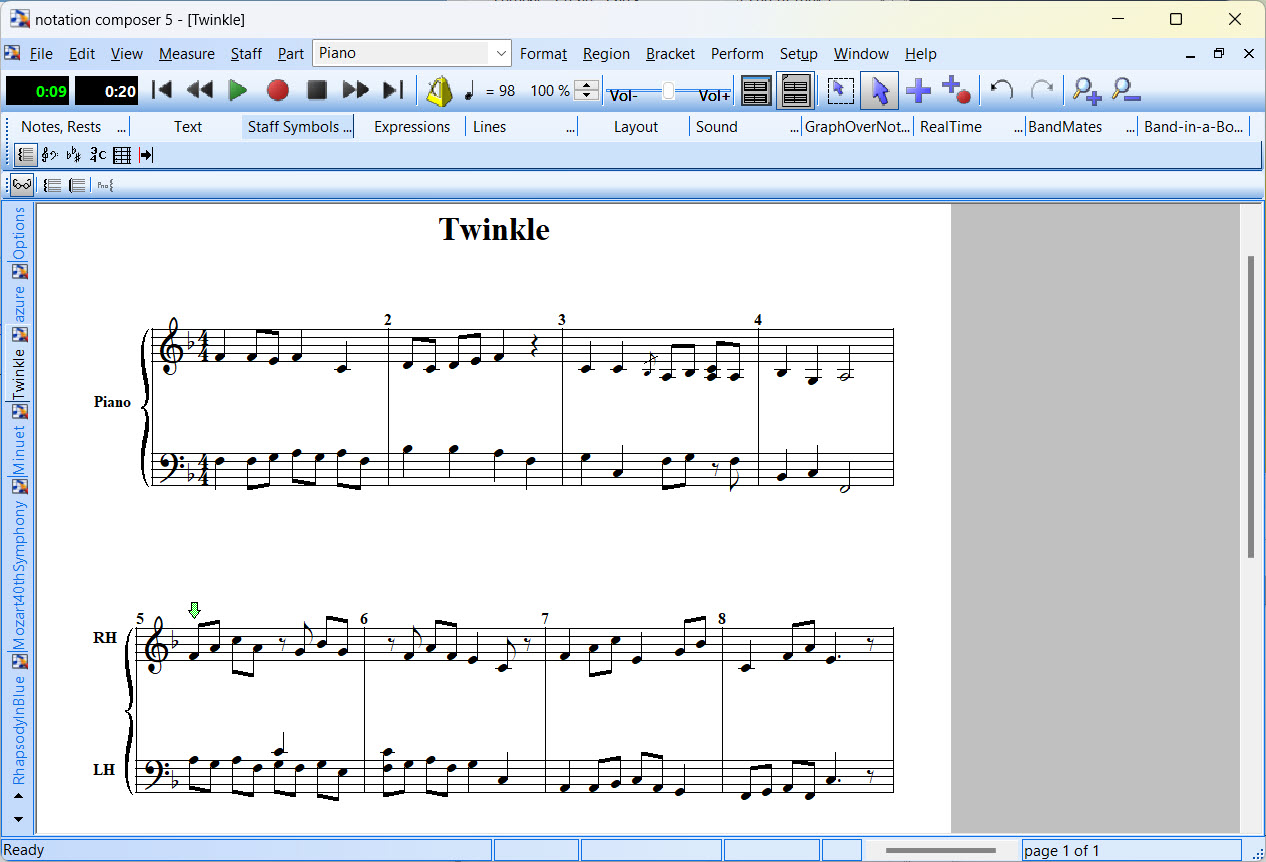
Task: Select the blue plus Add mode icon
Action: tap(918, 91)
